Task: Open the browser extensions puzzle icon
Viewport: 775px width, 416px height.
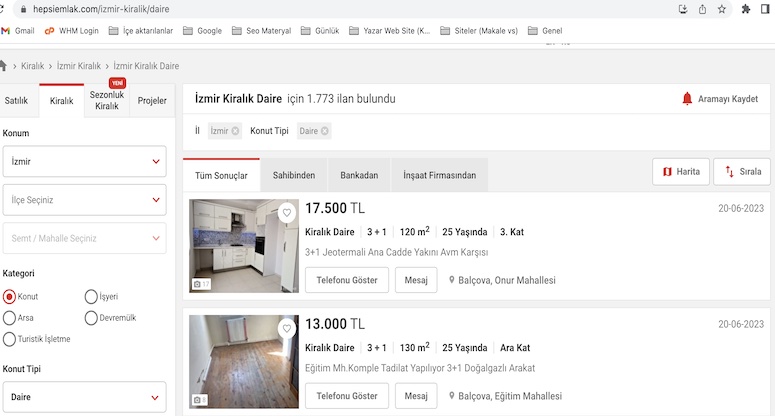Action: (x=746, y=9)
